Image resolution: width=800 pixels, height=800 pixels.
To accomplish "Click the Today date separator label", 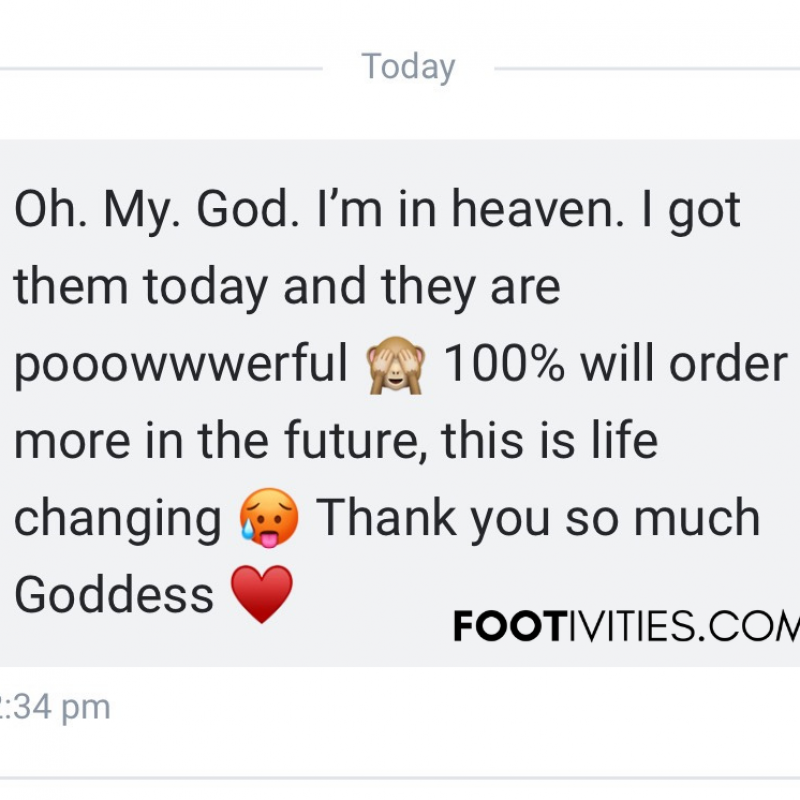I will [x=408, y=67].
